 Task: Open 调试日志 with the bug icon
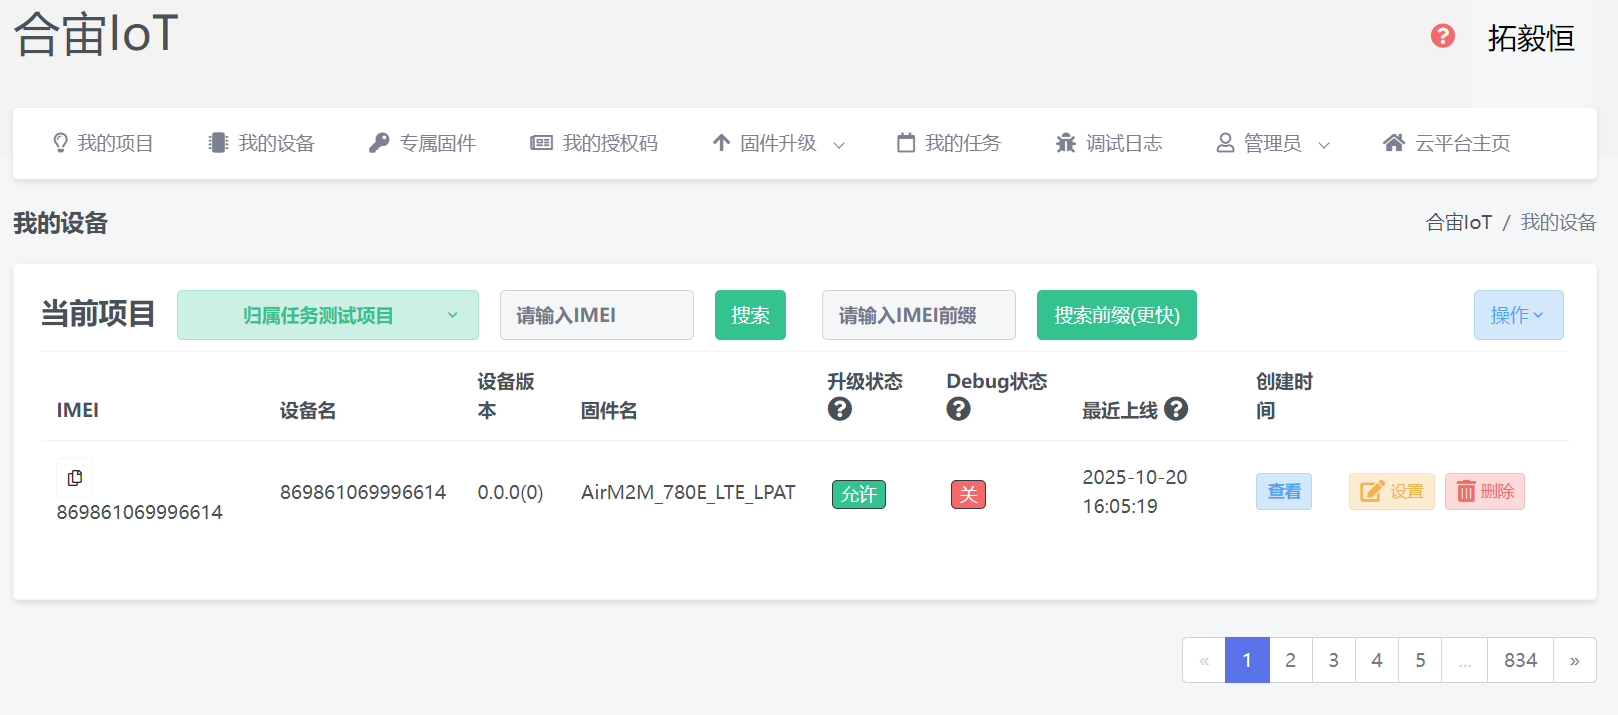(1109, 143)
